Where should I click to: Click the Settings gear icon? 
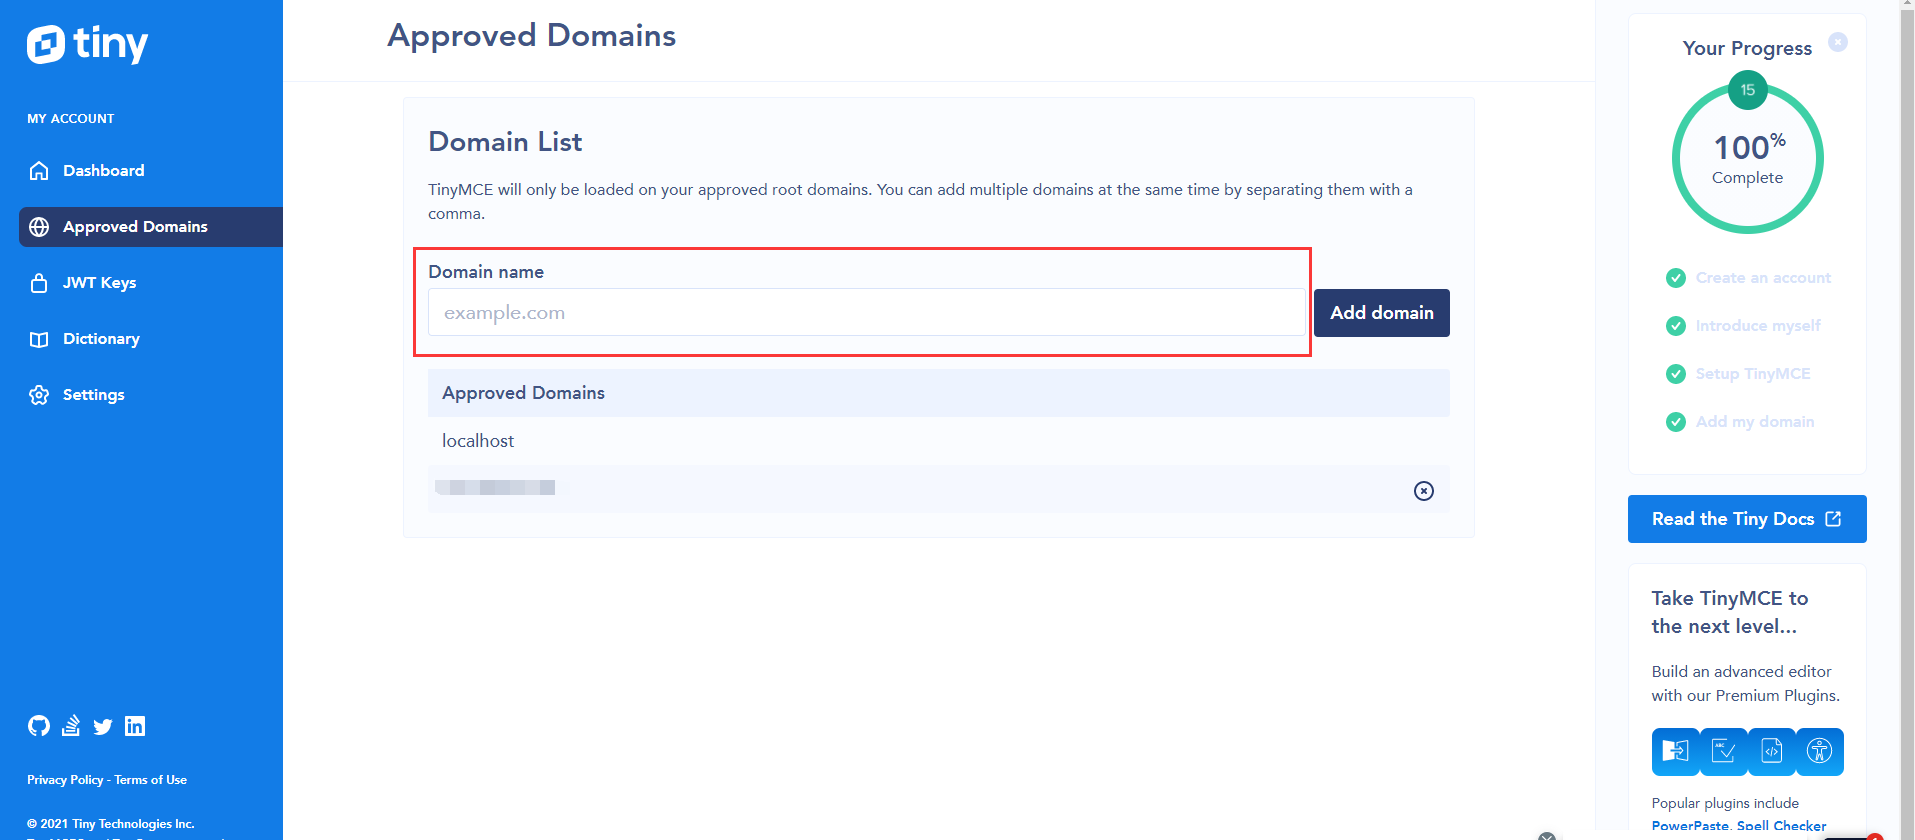[39, 395]
